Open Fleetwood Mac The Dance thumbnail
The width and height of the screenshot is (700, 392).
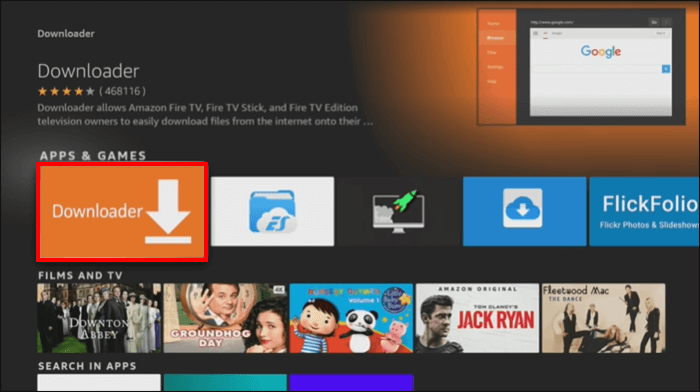[x=604, y=318]
